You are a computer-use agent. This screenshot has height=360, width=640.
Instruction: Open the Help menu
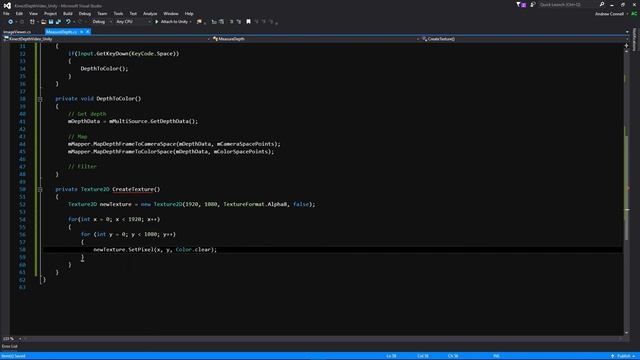click(189, 13)
